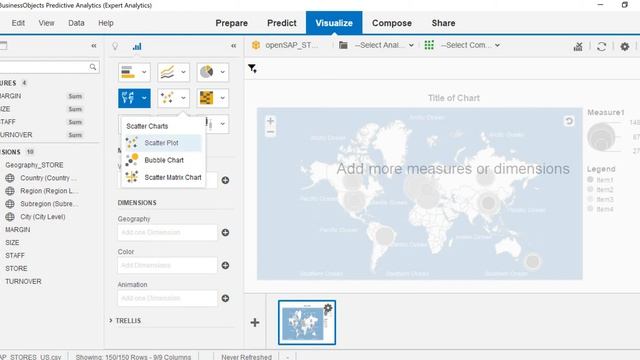The width and height of the screenshot is (640, 360).
Task: Open the settings gear in top toolbar
Action: (x=624, y=47)
